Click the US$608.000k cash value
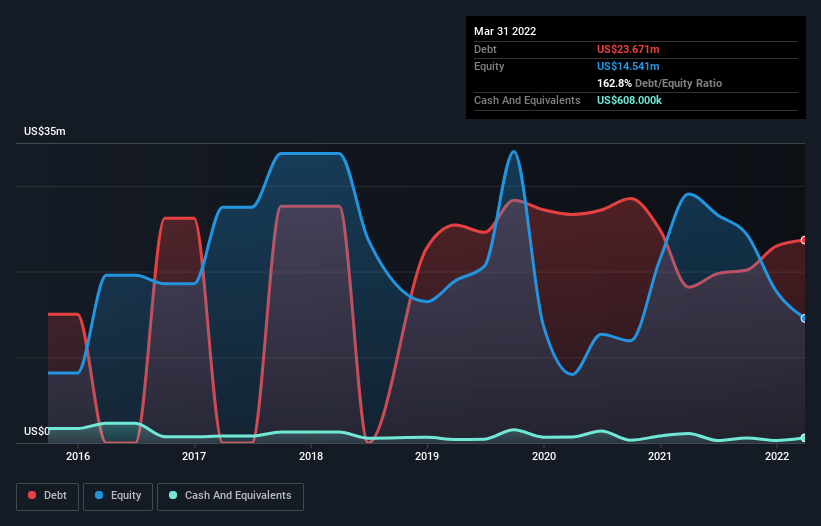 (x=629, y=100)
